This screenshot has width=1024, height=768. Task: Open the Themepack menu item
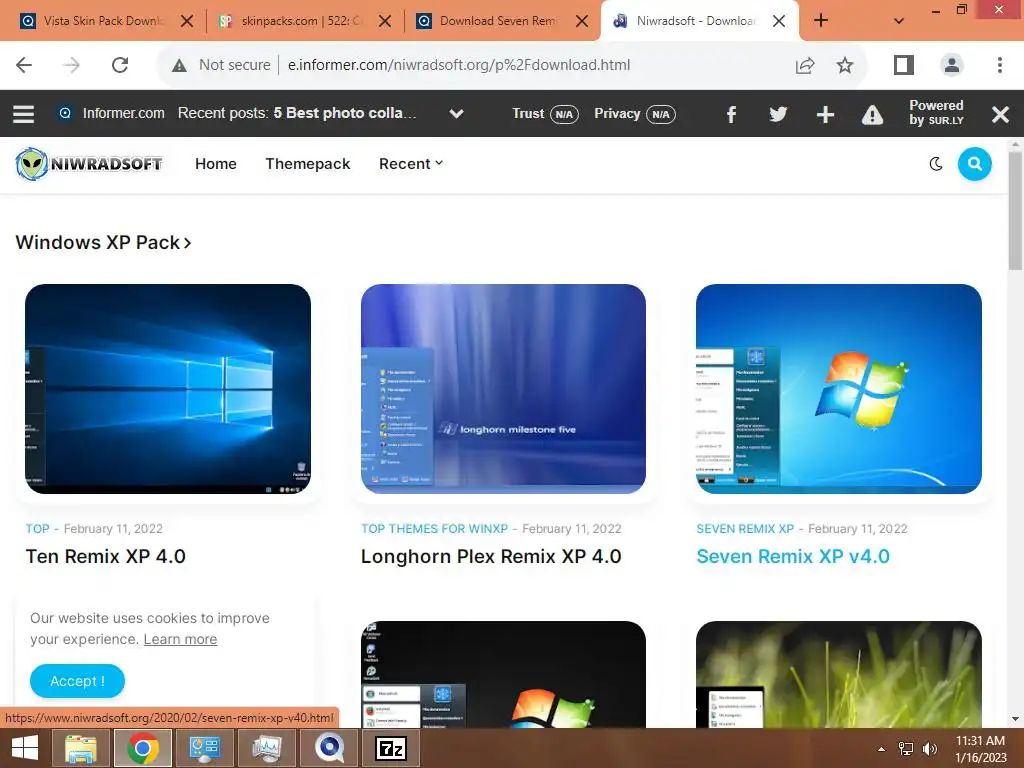[308, 164]
